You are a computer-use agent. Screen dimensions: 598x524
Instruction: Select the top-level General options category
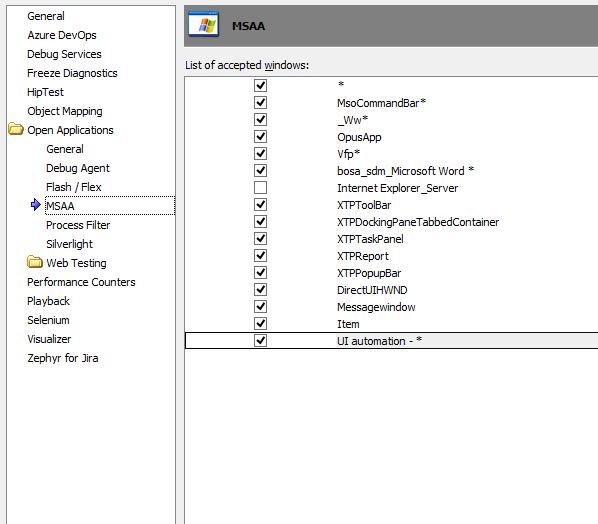46,16
